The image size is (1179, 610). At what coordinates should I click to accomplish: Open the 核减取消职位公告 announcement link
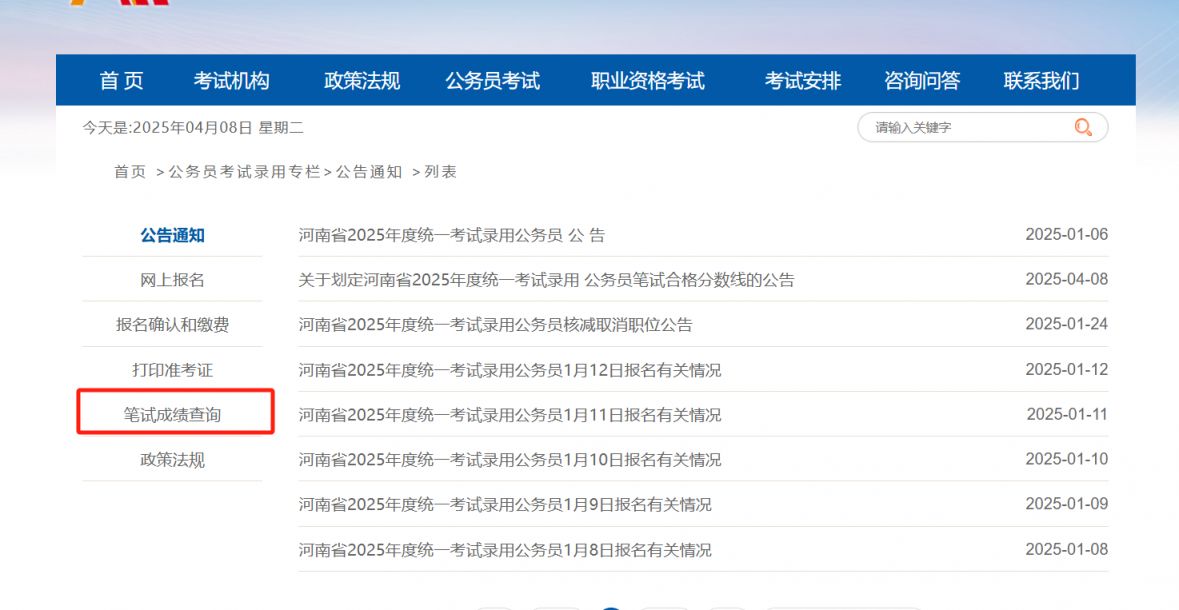(x=495, y=325)
